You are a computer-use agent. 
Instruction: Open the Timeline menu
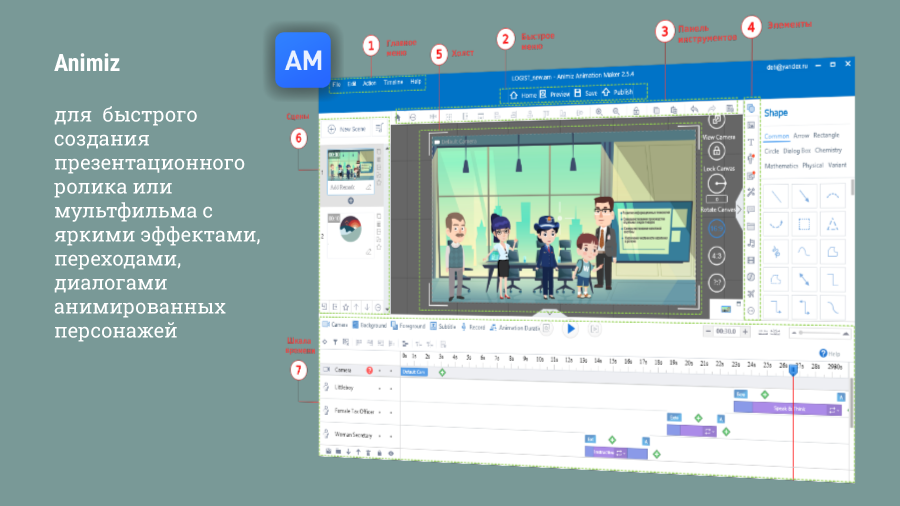393,83
